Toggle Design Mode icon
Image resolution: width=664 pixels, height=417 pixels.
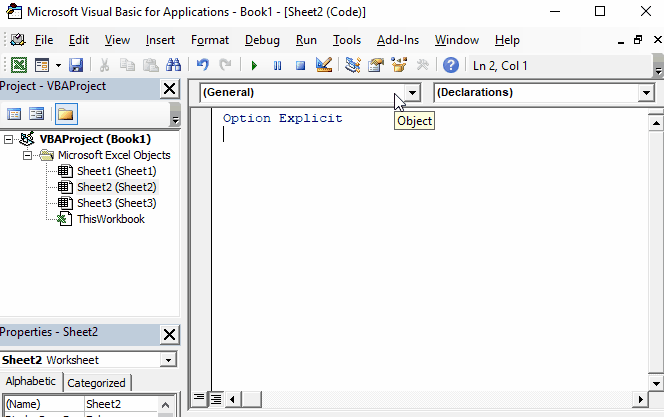[324, 65]
